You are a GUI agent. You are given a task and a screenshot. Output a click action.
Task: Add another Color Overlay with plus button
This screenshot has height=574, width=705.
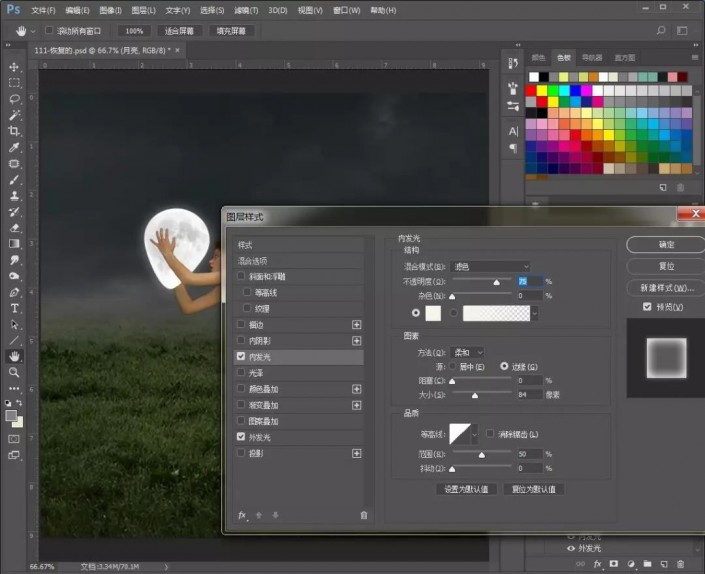357,389
